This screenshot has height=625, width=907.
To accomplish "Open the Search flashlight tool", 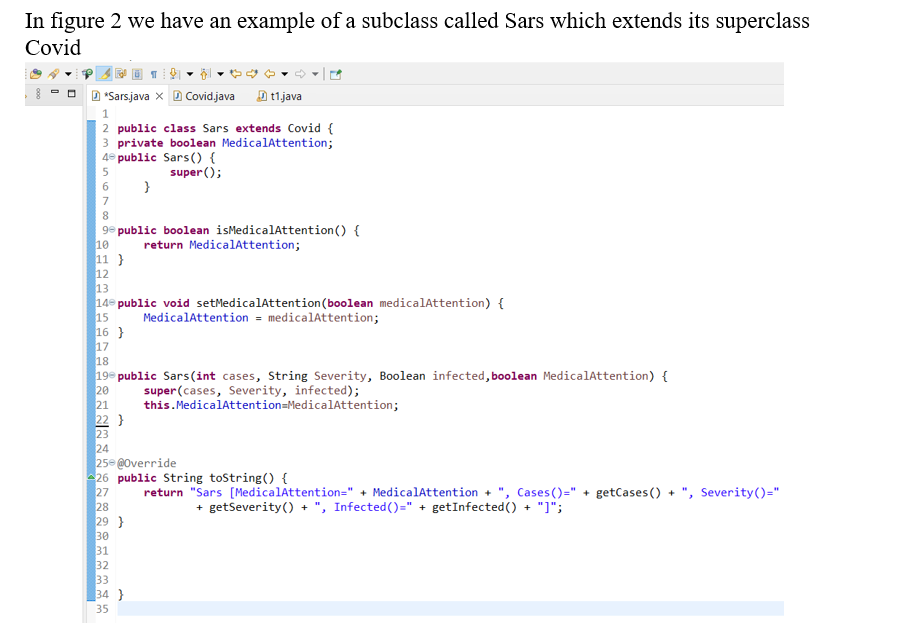I will tap(53, 72).
